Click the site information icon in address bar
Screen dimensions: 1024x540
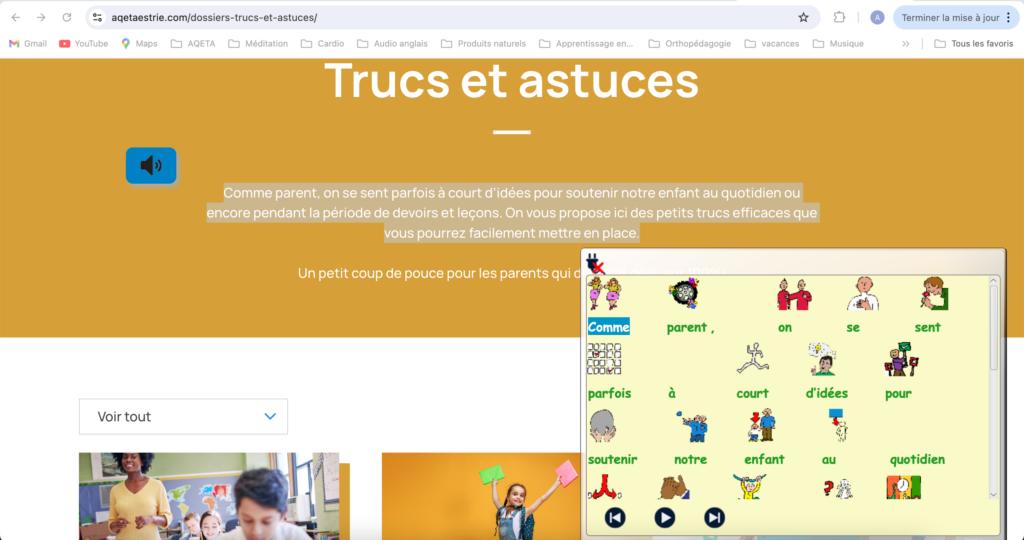click(x=97, y=17)
